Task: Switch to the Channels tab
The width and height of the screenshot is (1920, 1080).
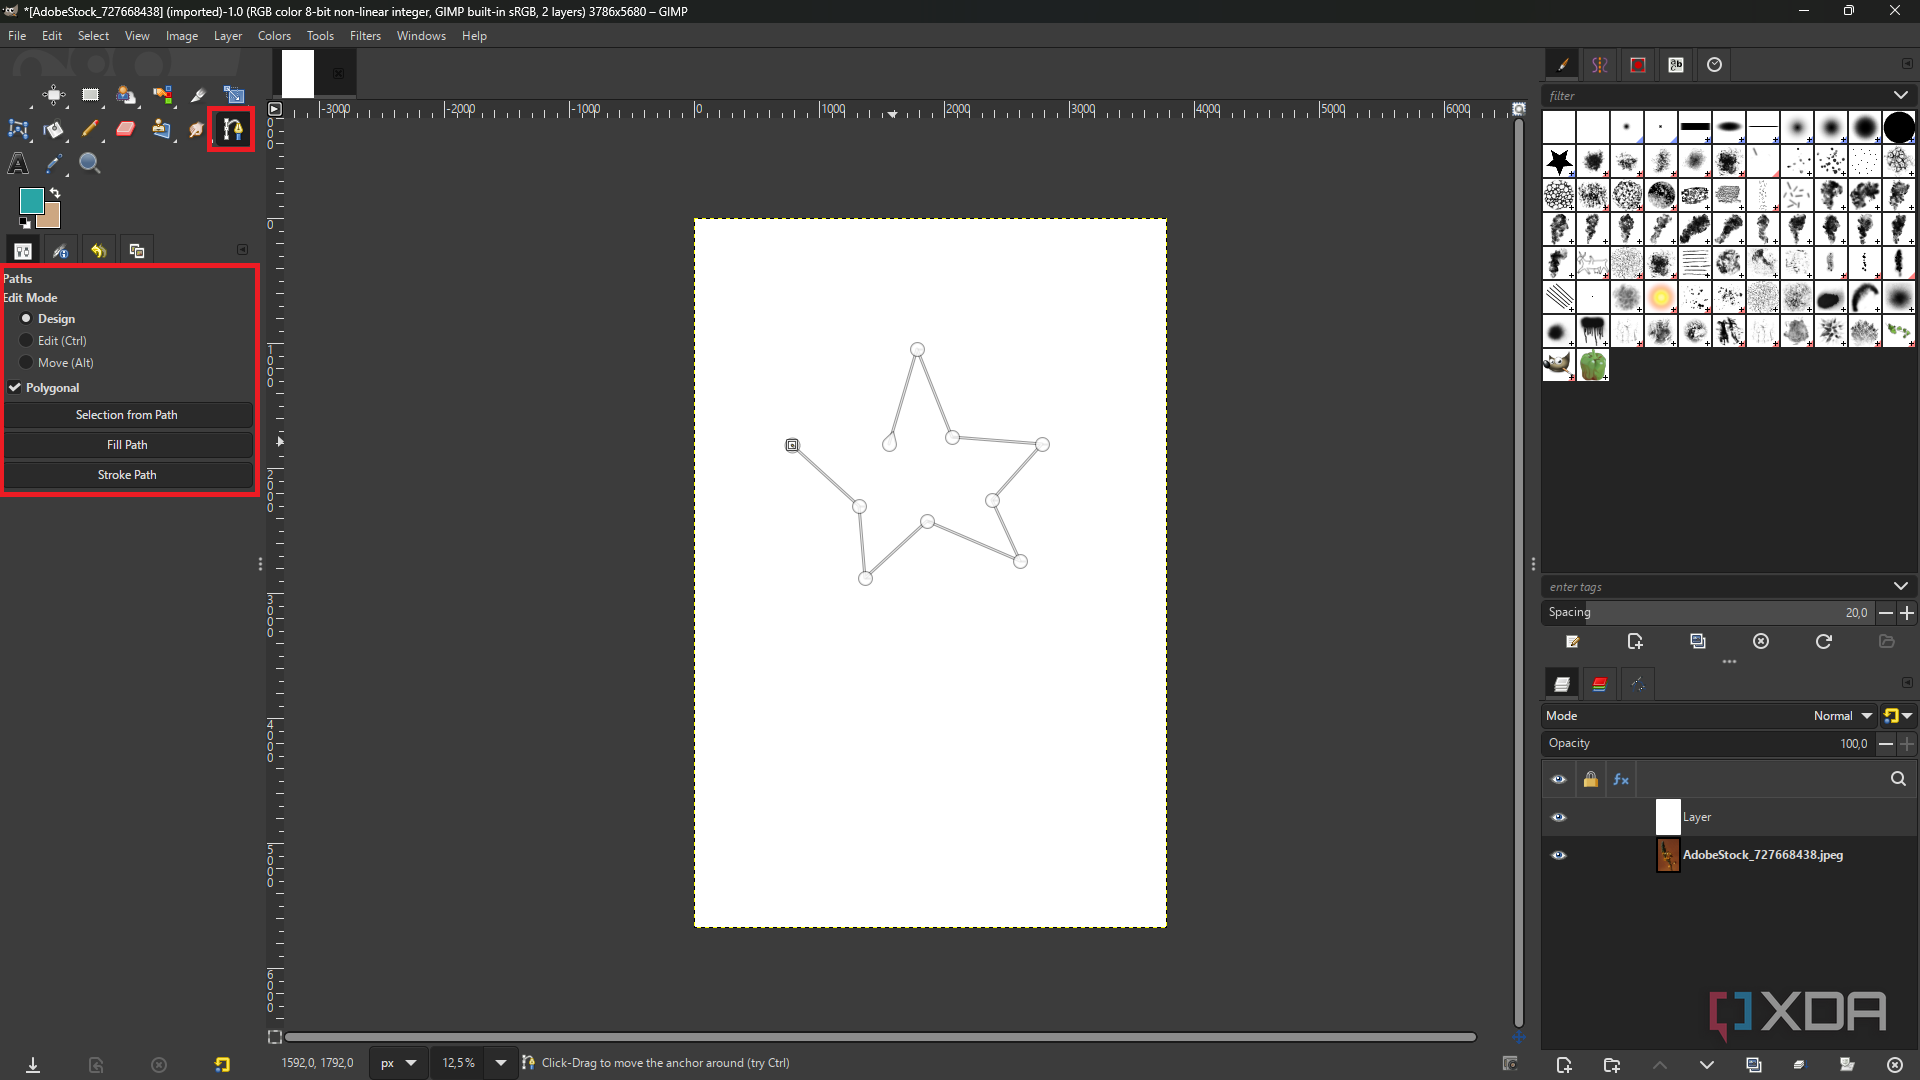Action: (x=1599, y=684)
